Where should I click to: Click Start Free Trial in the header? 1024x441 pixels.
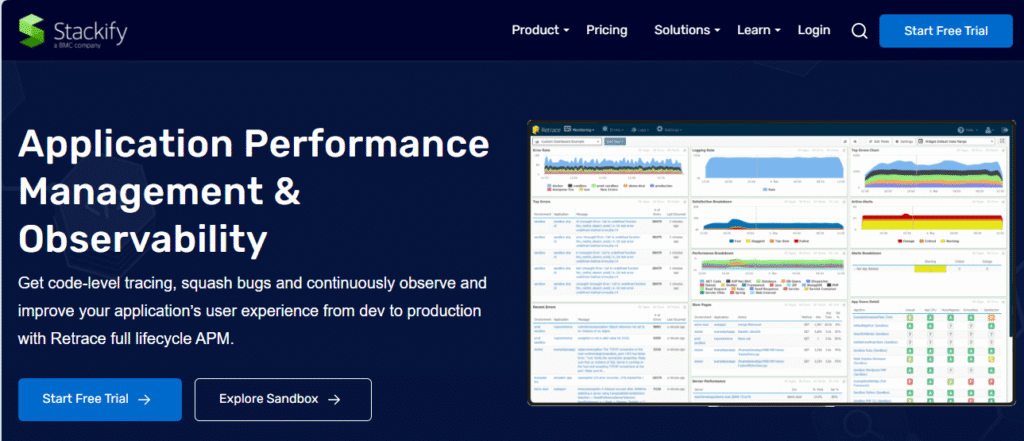[x=945, y=31]
